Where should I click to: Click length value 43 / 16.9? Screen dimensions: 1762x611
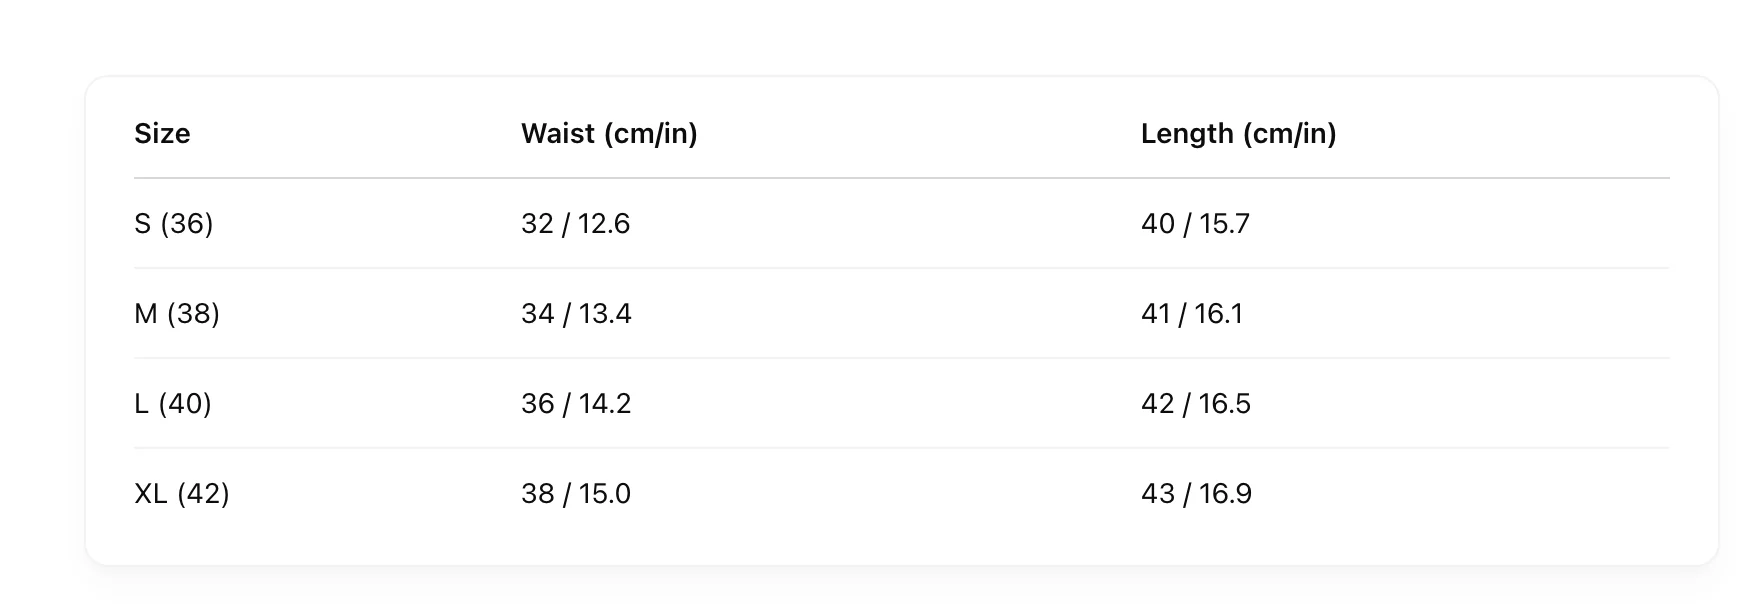coord(1196,493)
